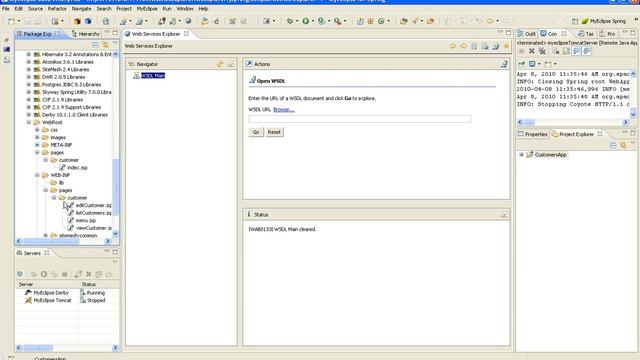The height and width of the screenshot is (360, 640).
Task: Toggle Link with Editor in Project Explorer
Action: tap(623, 145)
